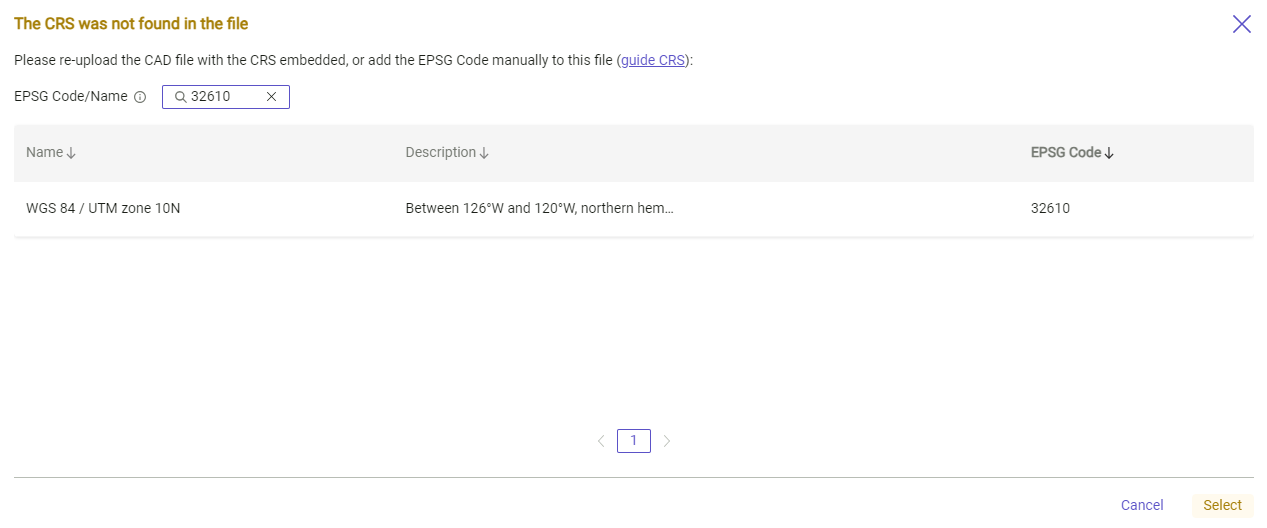Click sort arrow next to Name
This screenshot has height=528, width=1267.
tap(71, 153)
